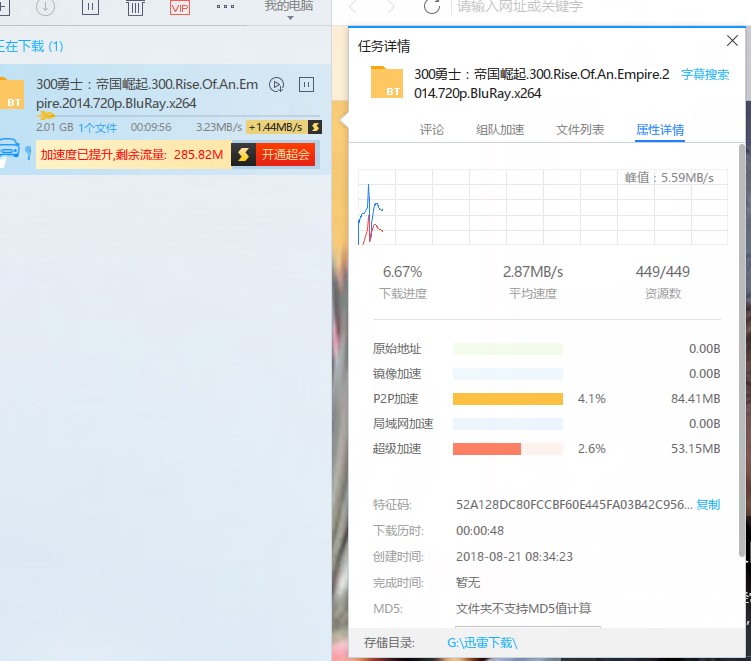Click the speed graph chart
The width and height of the screenshot is (751, 661).
click(543, 207)
